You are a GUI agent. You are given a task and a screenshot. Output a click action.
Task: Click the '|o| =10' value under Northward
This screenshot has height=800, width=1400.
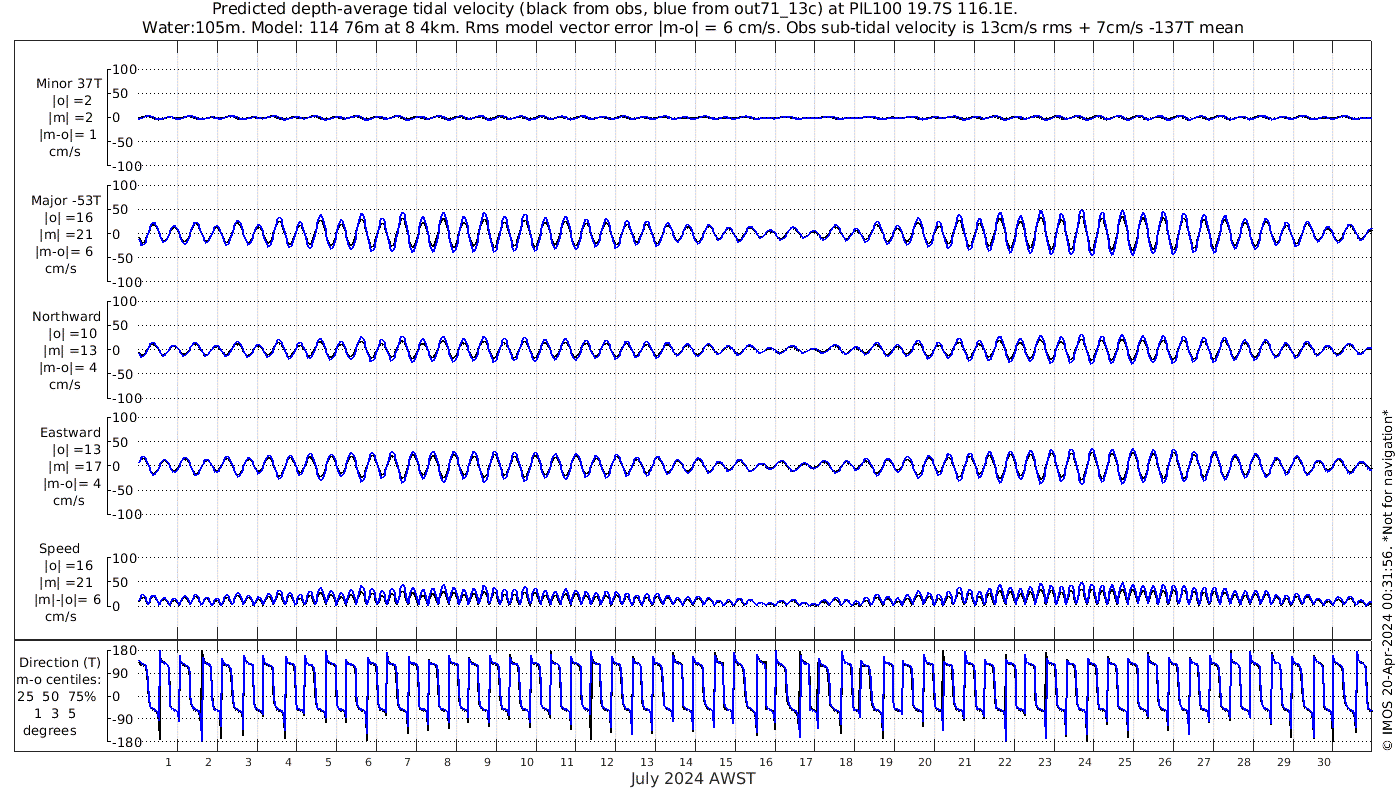(72, 333)
